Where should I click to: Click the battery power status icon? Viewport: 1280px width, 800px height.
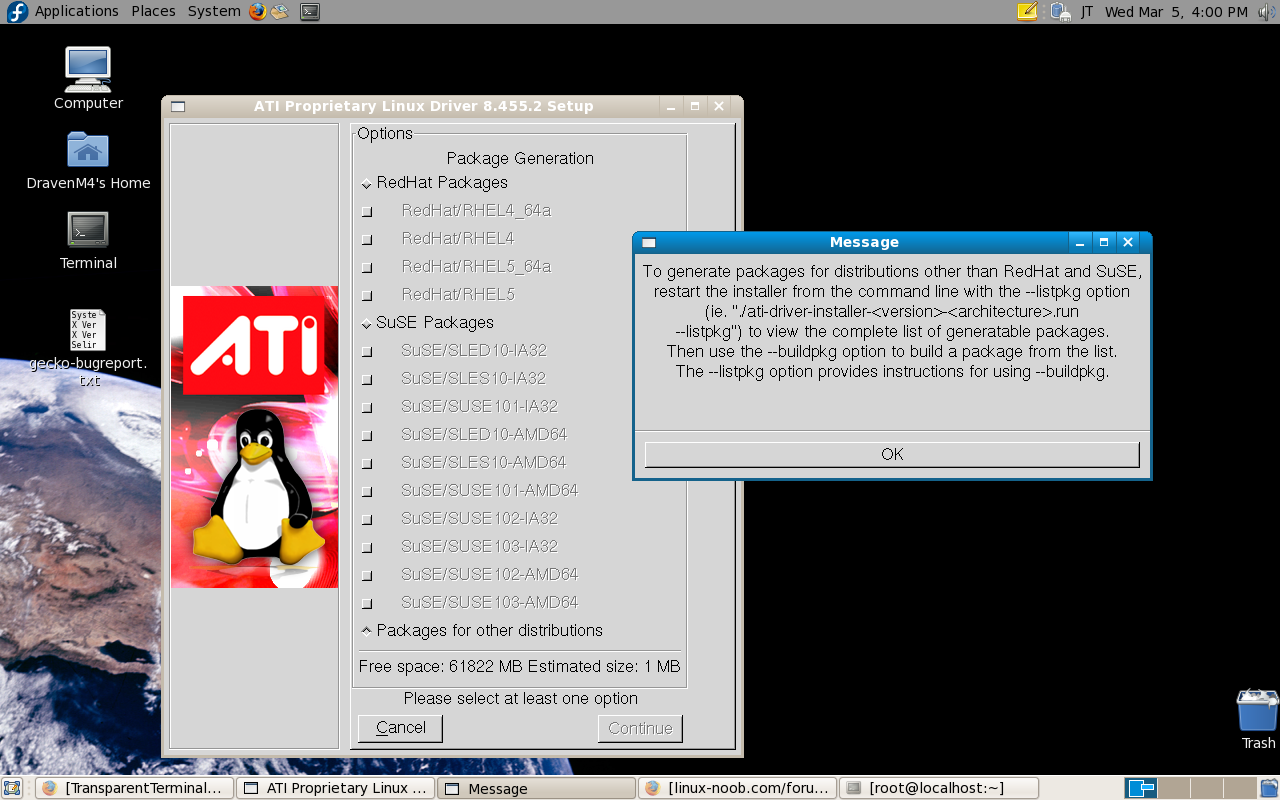1060,12
